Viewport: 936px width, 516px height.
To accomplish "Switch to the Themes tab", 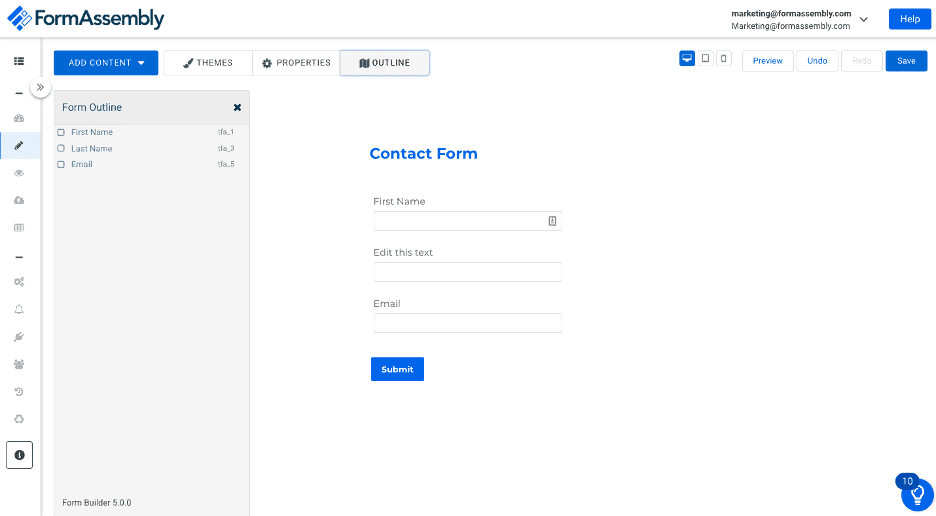I will (208, 63).
